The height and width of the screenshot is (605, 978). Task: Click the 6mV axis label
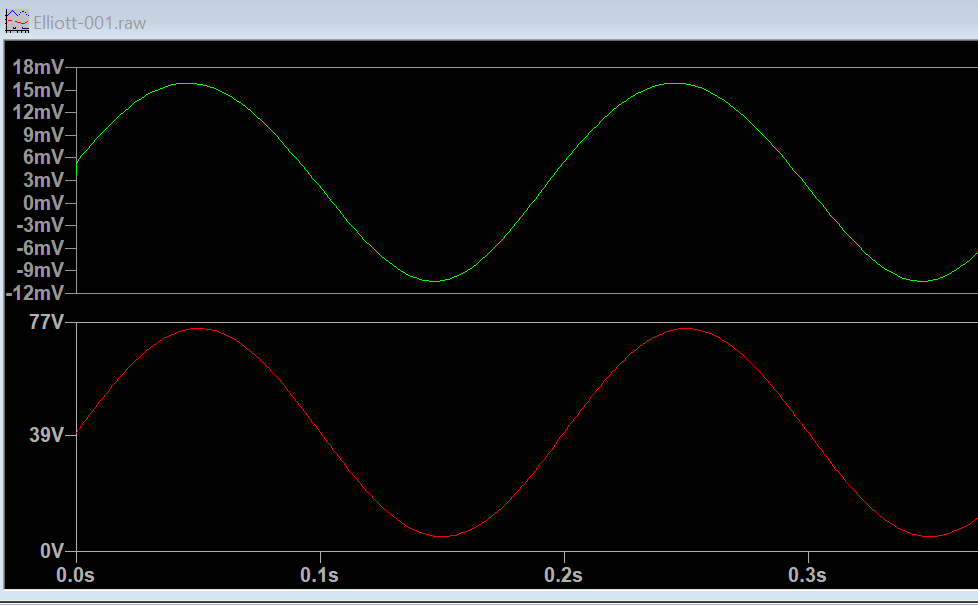point(43,157)
